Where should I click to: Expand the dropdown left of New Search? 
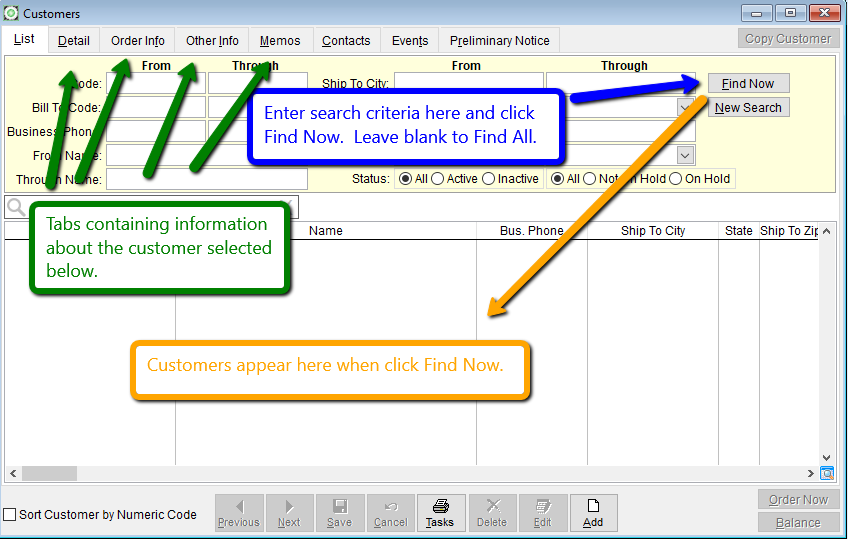[x=686, y=106]
